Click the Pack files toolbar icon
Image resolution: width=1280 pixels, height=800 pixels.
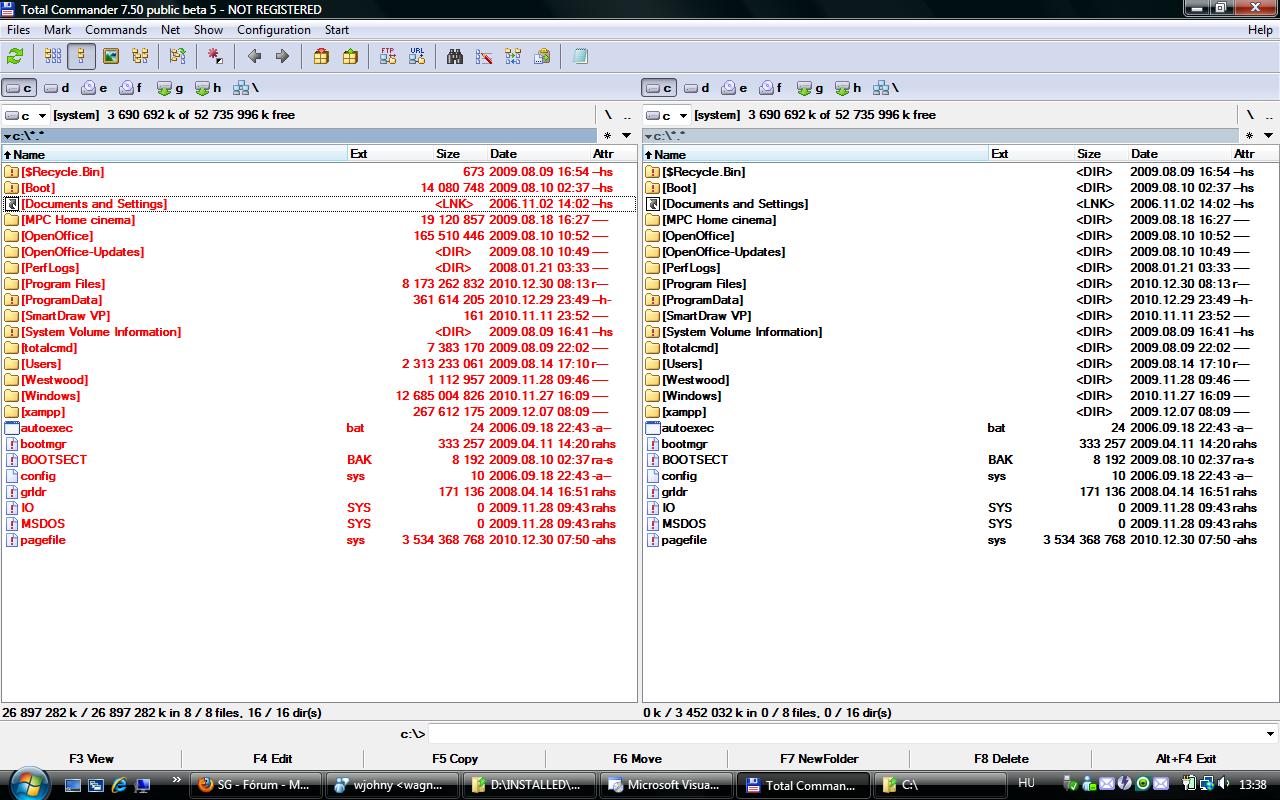(321, 57)
